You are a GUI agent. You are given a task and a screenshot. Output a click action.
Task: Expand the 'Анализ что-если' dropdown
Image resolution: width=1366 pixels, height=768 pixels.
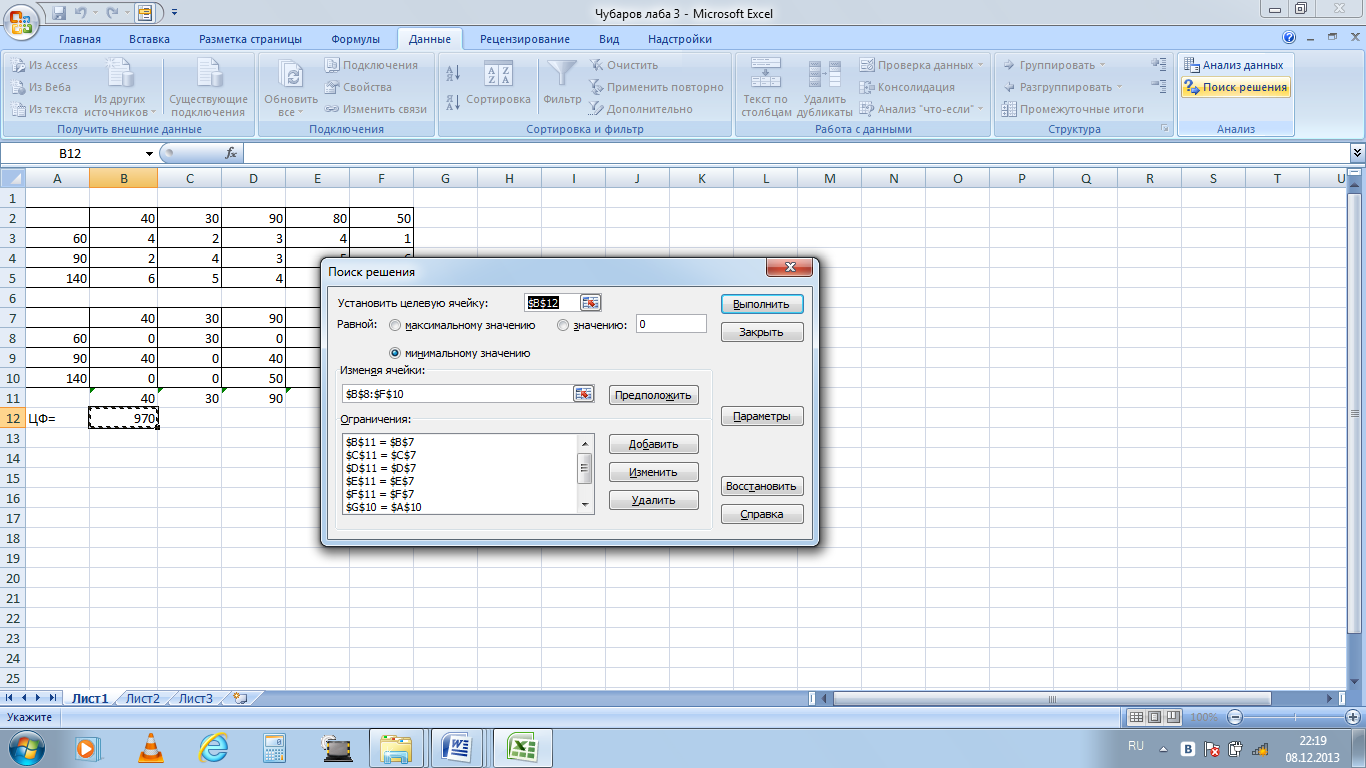pyautogui.click(x=980, y=109)
